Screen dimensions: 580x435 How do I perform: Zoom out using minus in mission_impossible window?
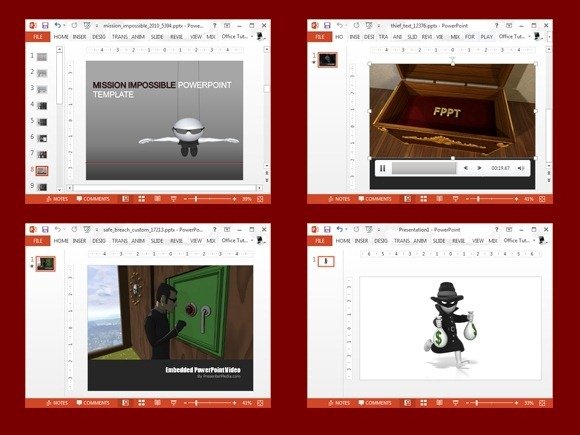coord(185,199)
